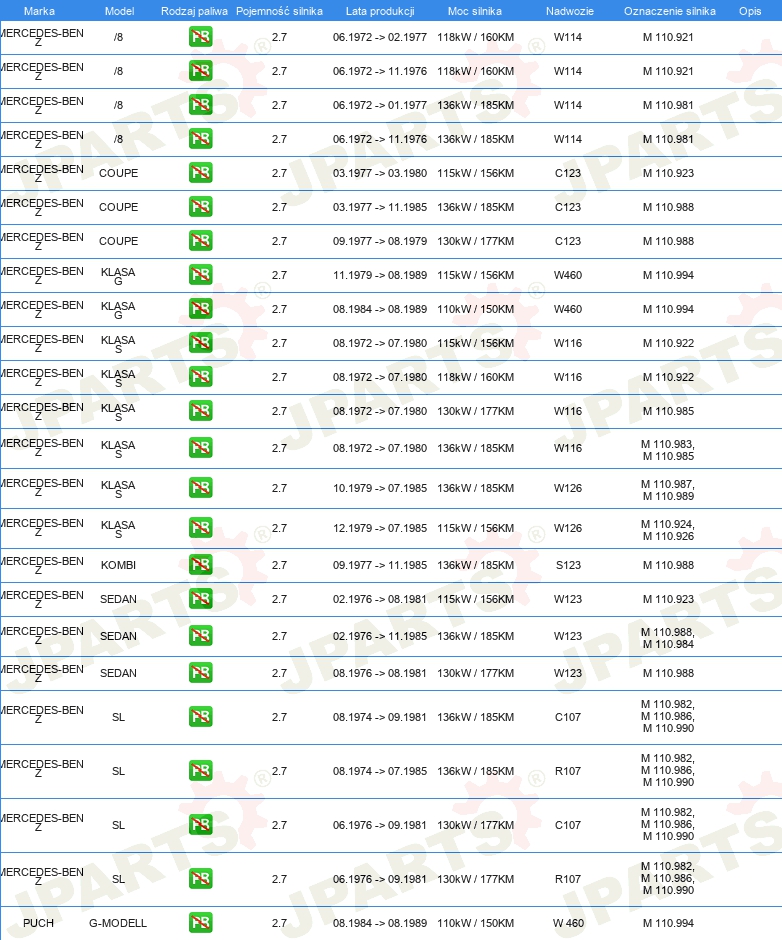The width and height of the screenshot is (782, 940).
Task: Click the Rodzaj paliwa column header
Action: [x=194, y=11]
